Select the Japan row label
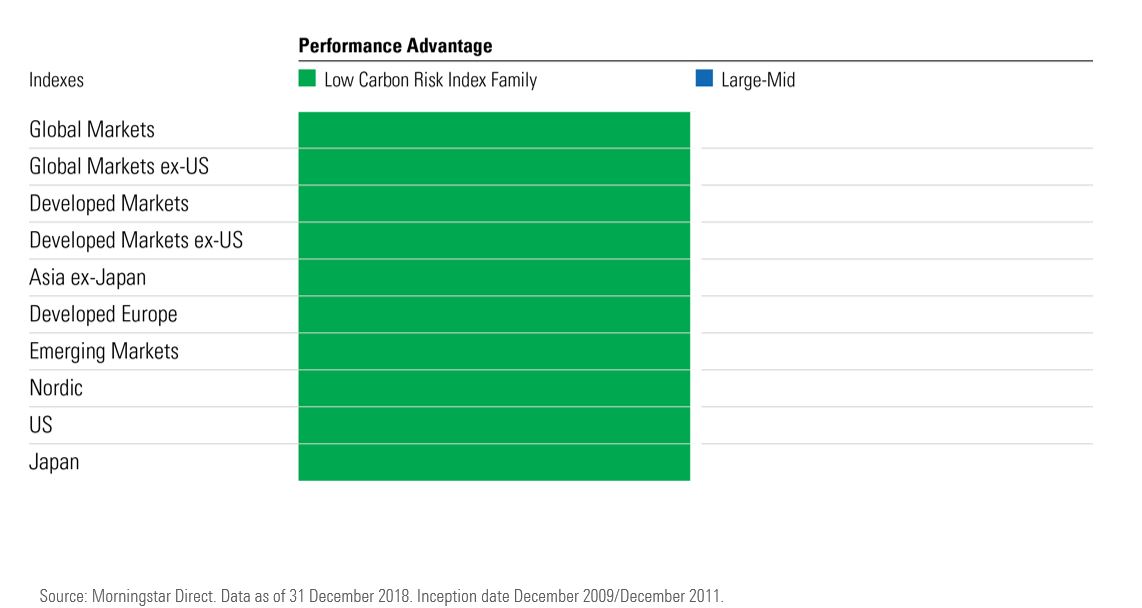Viewport: 1142px width, 608px height. point(54,463)
